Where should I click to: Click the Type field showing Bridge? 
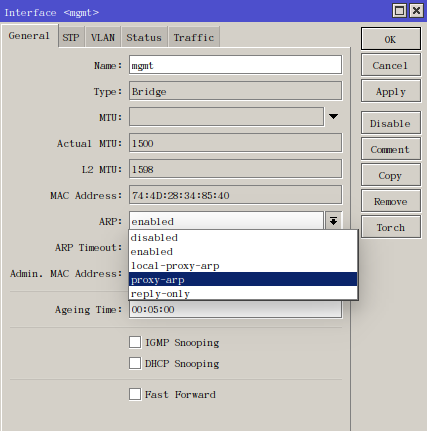[235, 91]
